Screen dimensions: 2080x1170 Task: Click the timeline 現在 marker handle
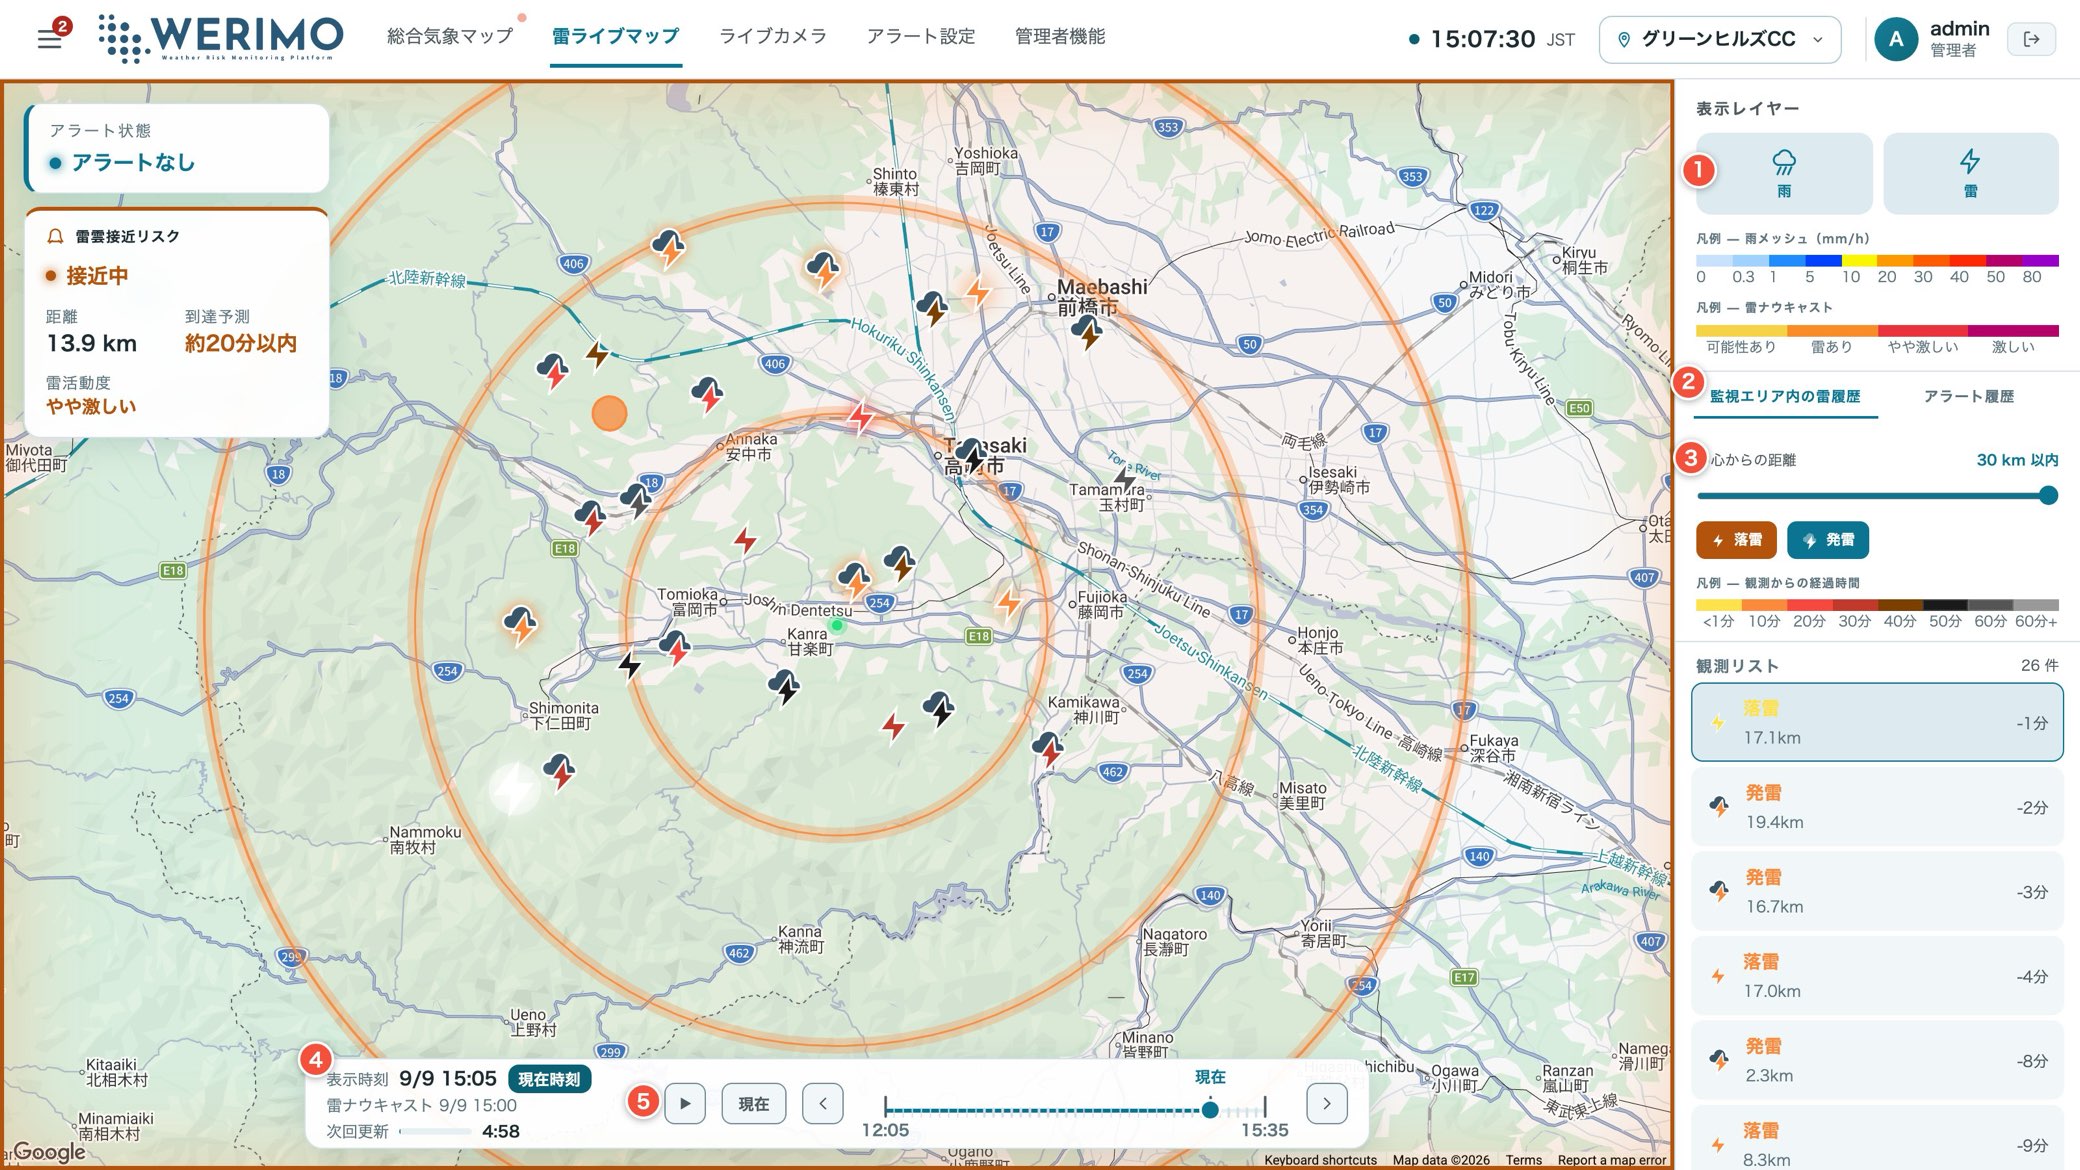(1210, 1109)
